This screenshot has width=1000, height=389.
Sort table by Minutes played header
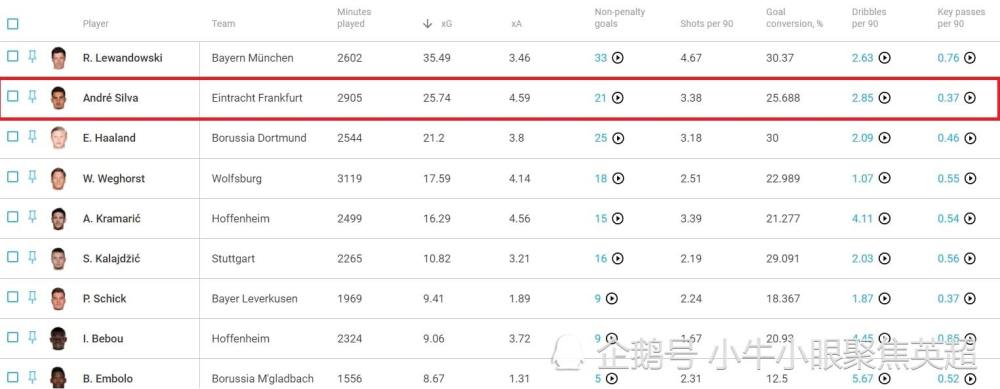pos(354,18)
